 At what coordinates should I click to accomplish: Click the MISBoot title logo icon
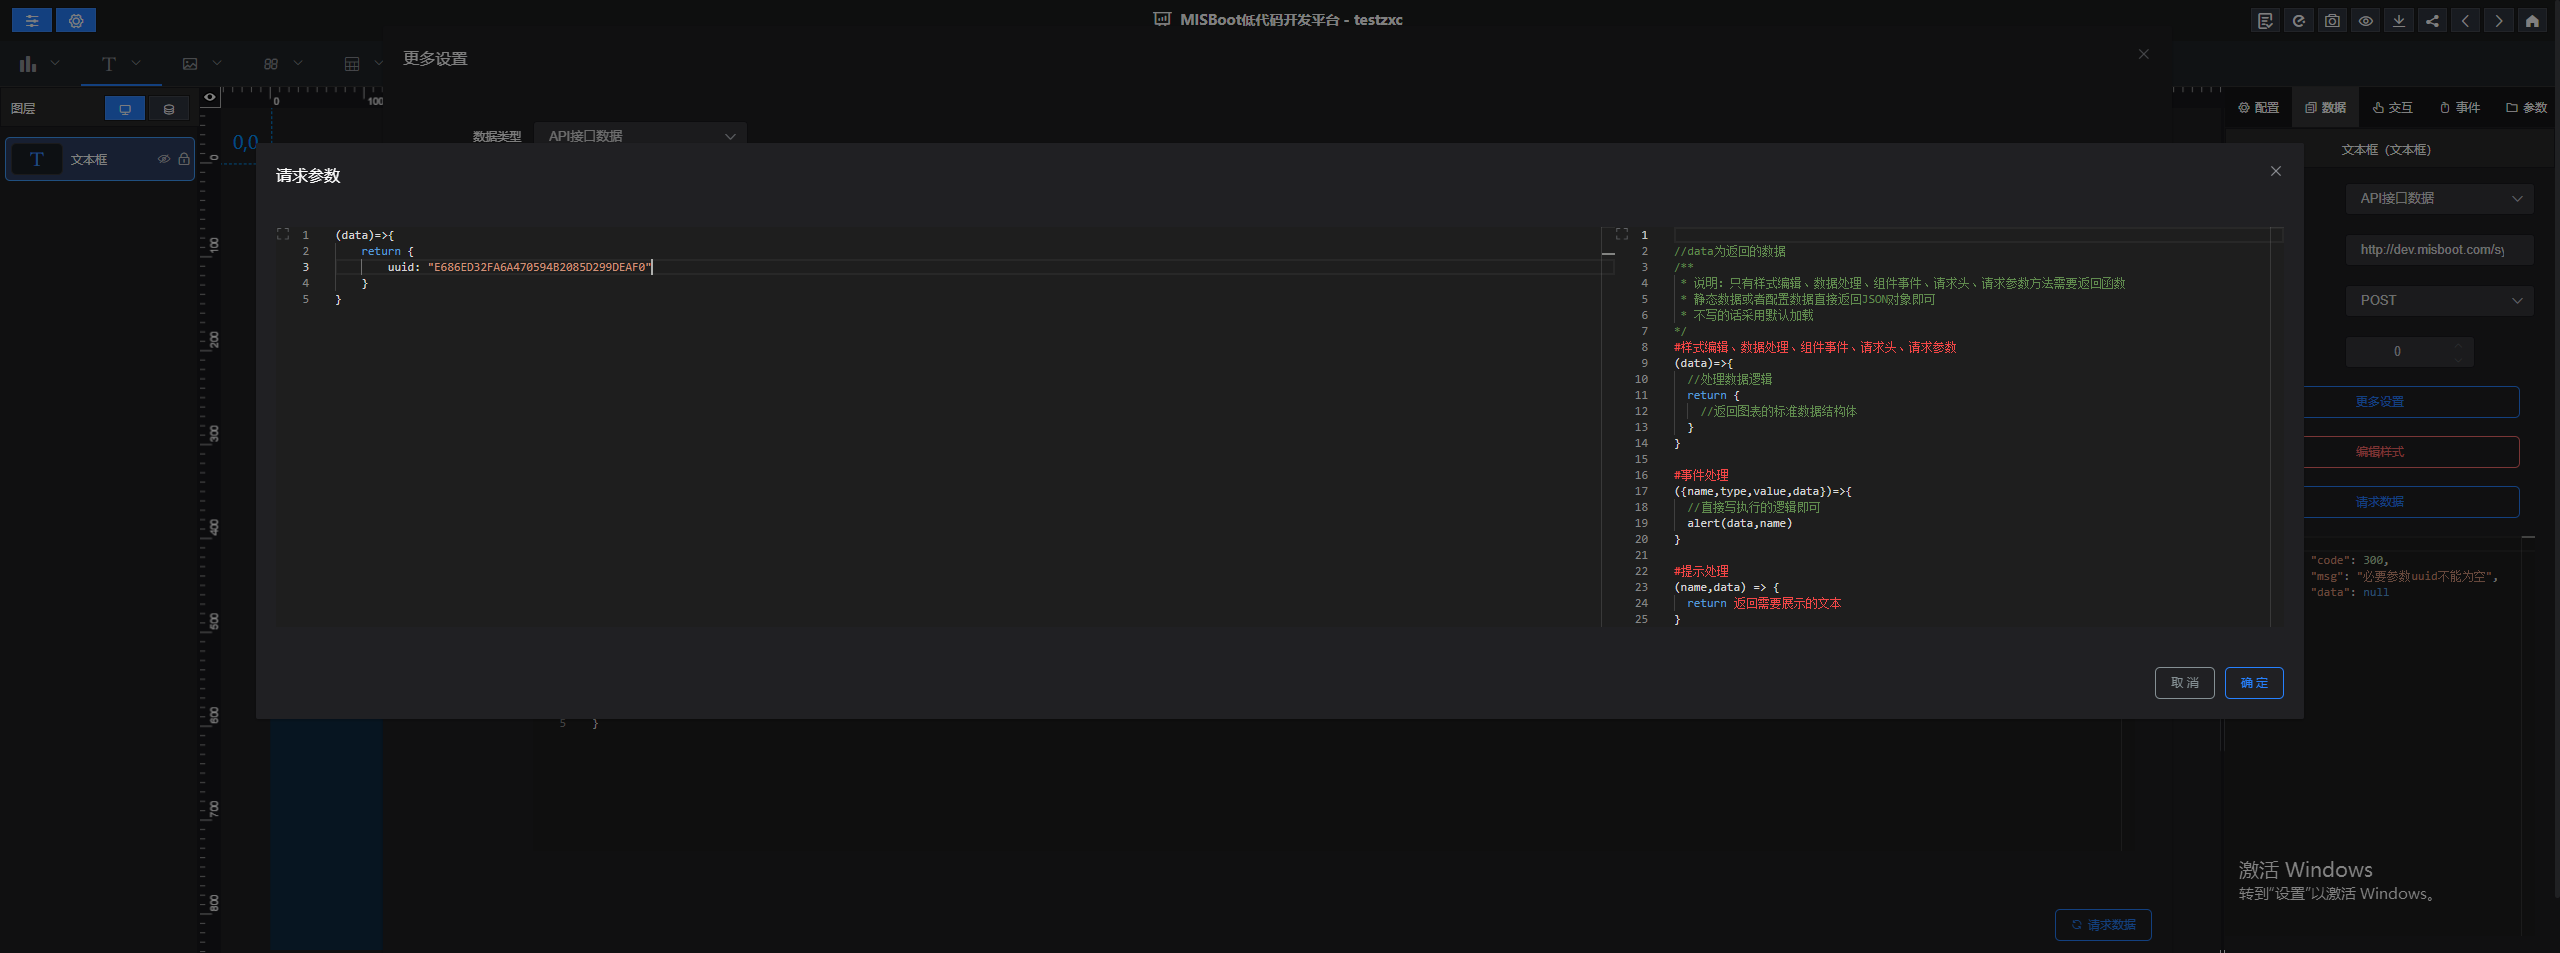(x=1162, y=20)
